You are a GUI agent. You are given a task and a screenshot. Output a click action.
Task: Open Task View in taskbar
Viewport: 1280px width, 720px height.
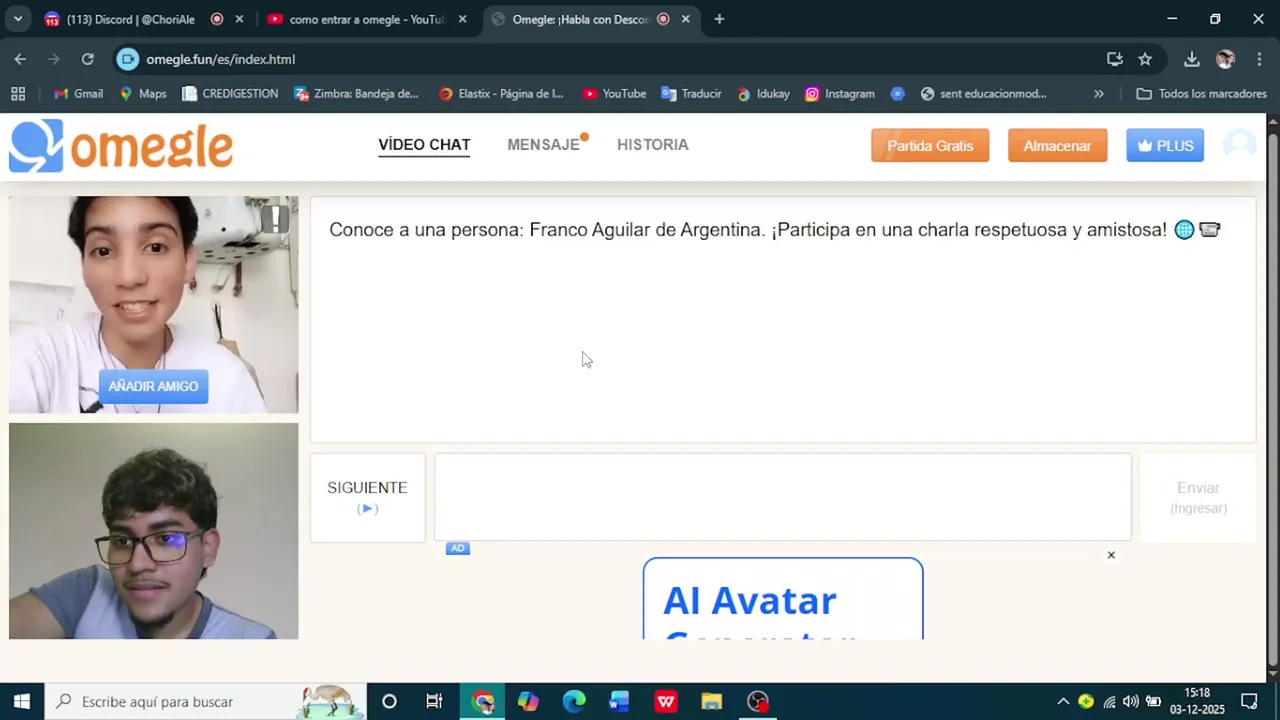pyautogui.click(x=434, y=701)
